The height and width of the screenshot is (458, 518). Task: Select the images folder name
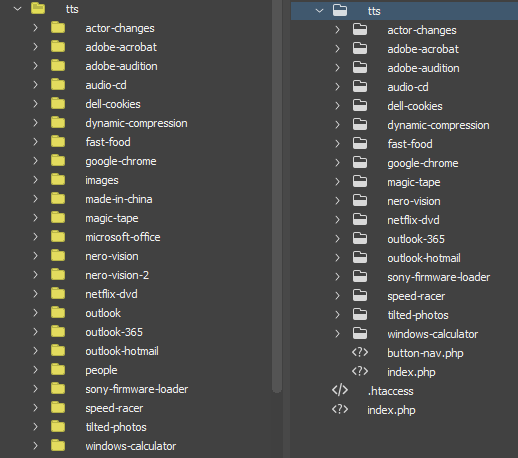102,180
